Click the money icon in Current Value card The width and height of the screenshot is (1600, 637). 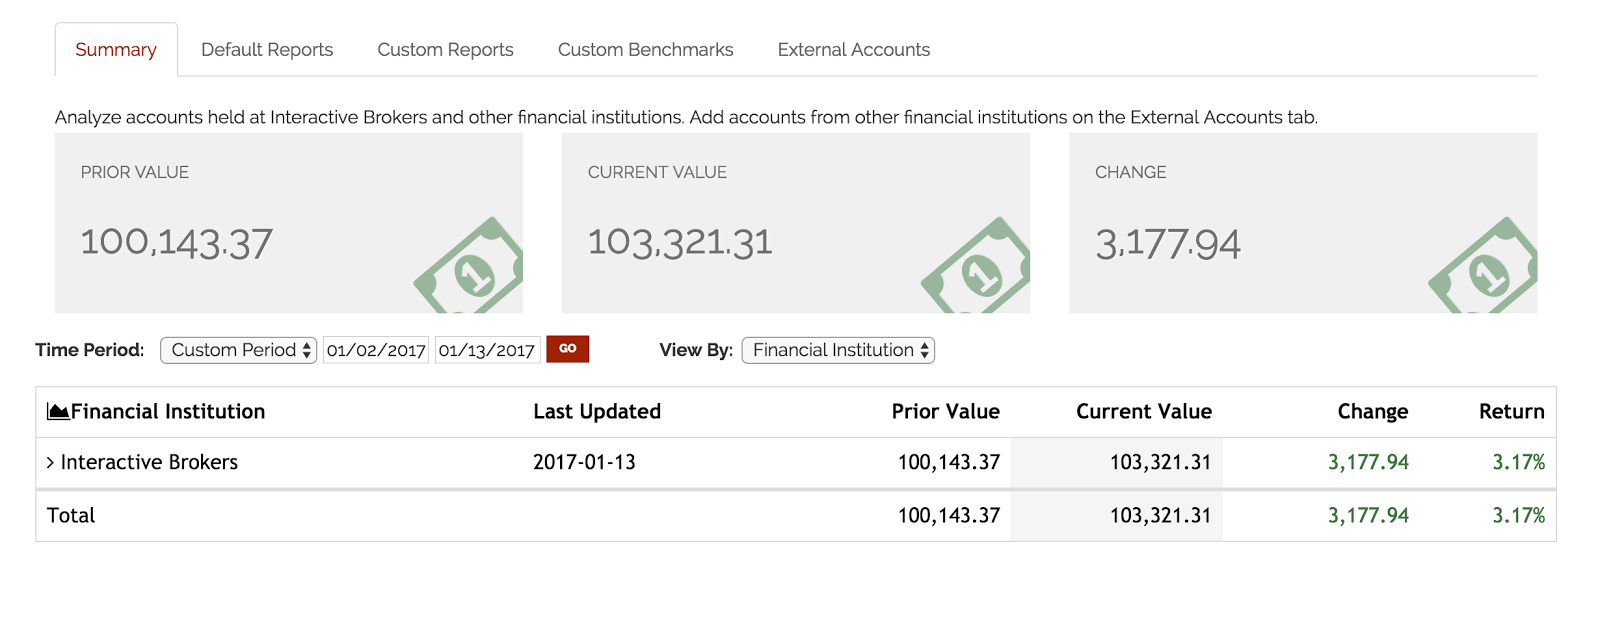tap(979, 270)
